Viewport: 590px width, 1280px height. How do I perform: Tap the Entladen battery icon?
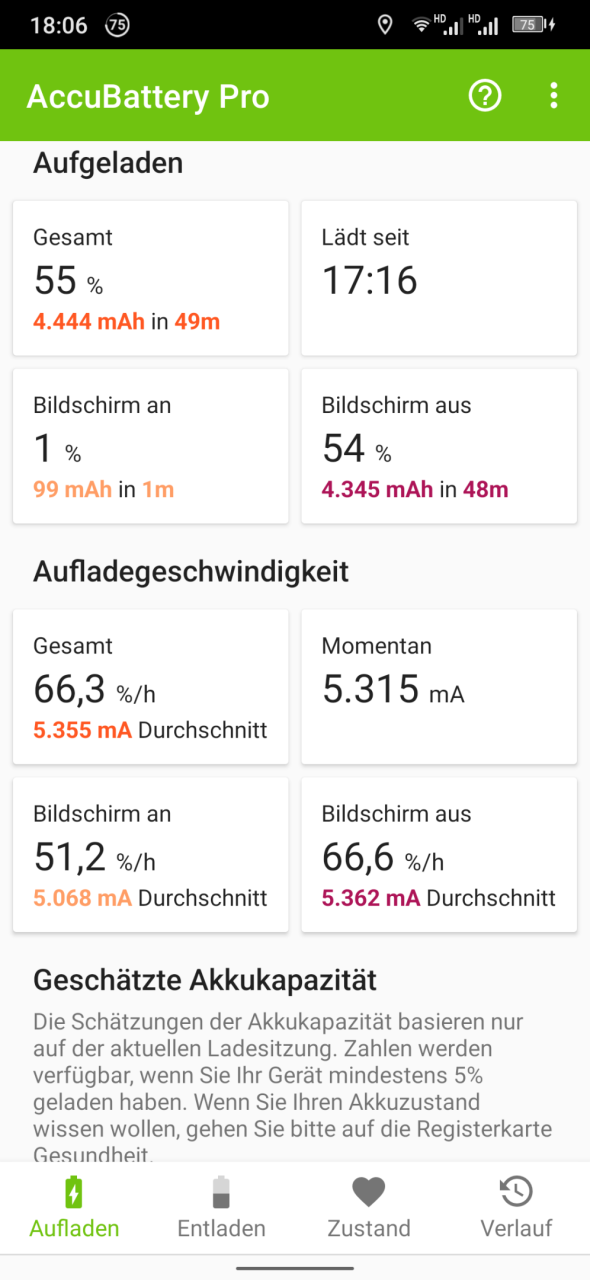(221, 1192)
